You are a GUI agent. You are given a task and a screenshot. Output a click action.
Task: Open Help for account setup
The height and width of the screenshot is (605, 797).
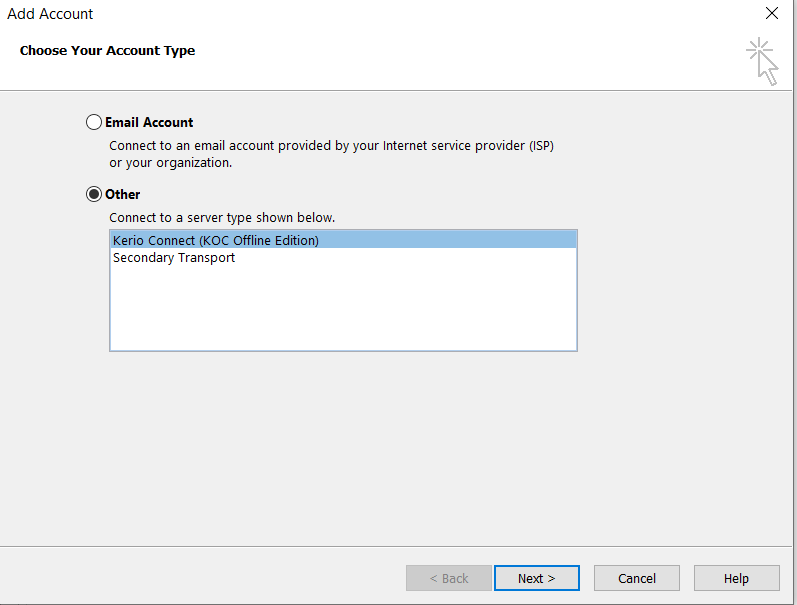click(737, 578)
